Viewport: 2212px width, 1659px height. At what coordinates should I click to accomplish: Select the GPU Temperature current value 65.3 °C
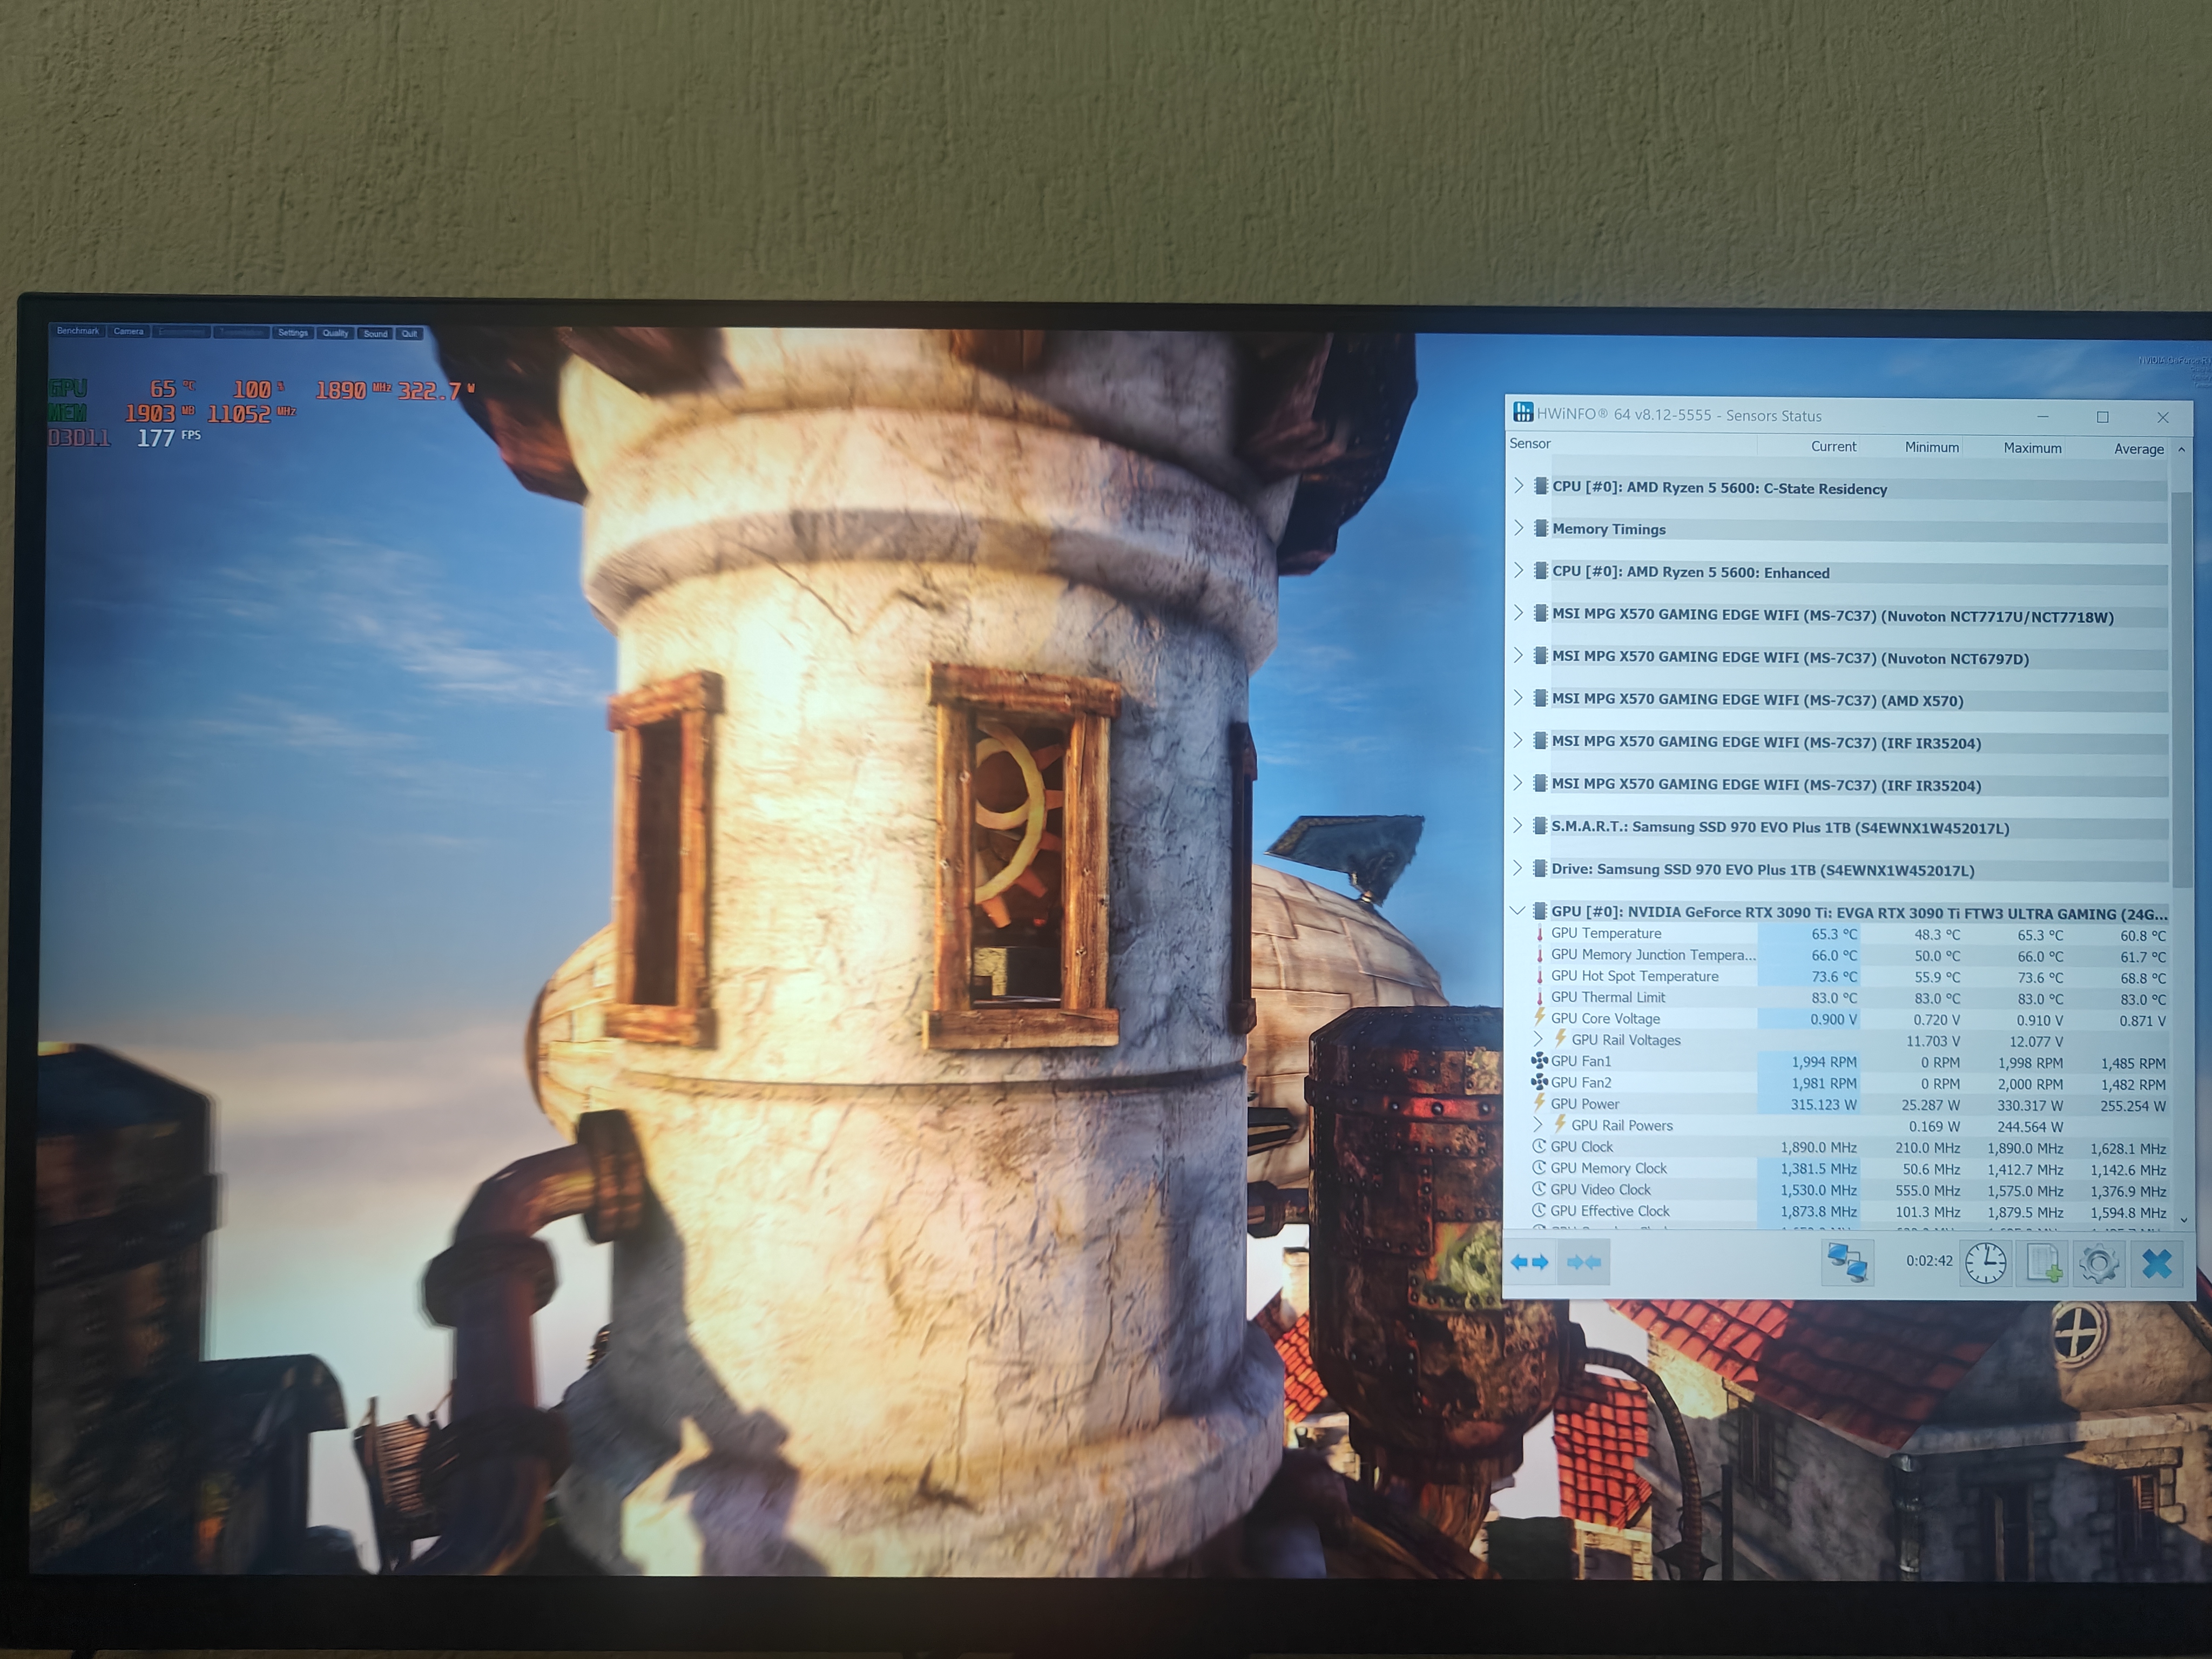[x=1834, y=934]
